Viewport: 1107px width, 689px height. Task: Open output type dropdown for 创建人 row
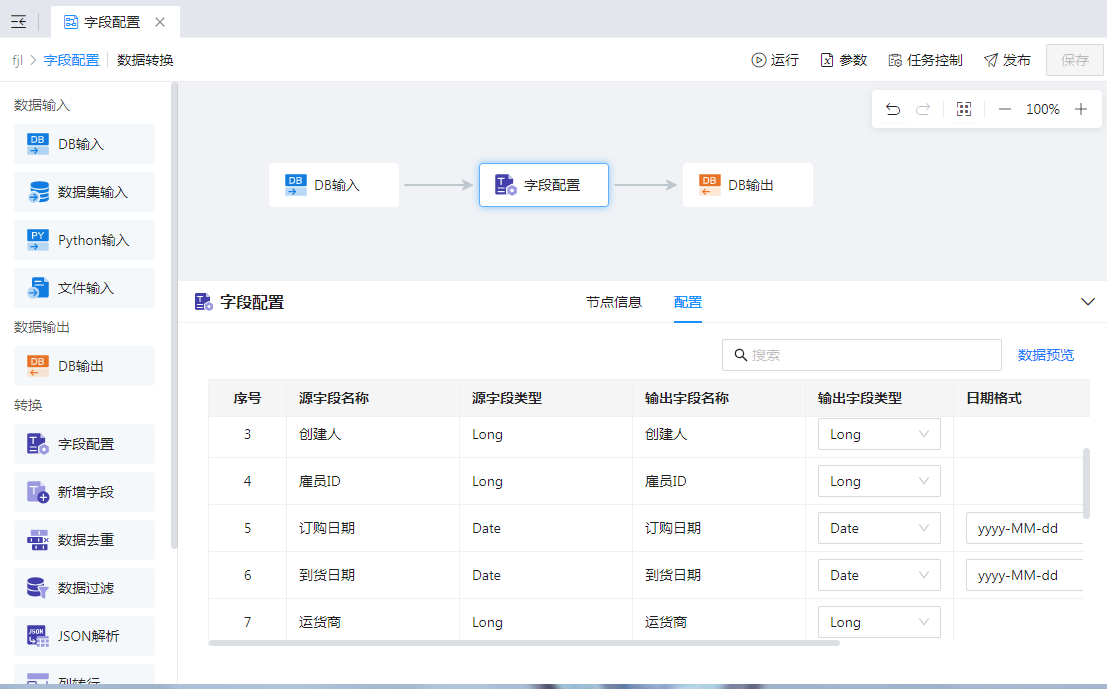[x=879, y=434]
